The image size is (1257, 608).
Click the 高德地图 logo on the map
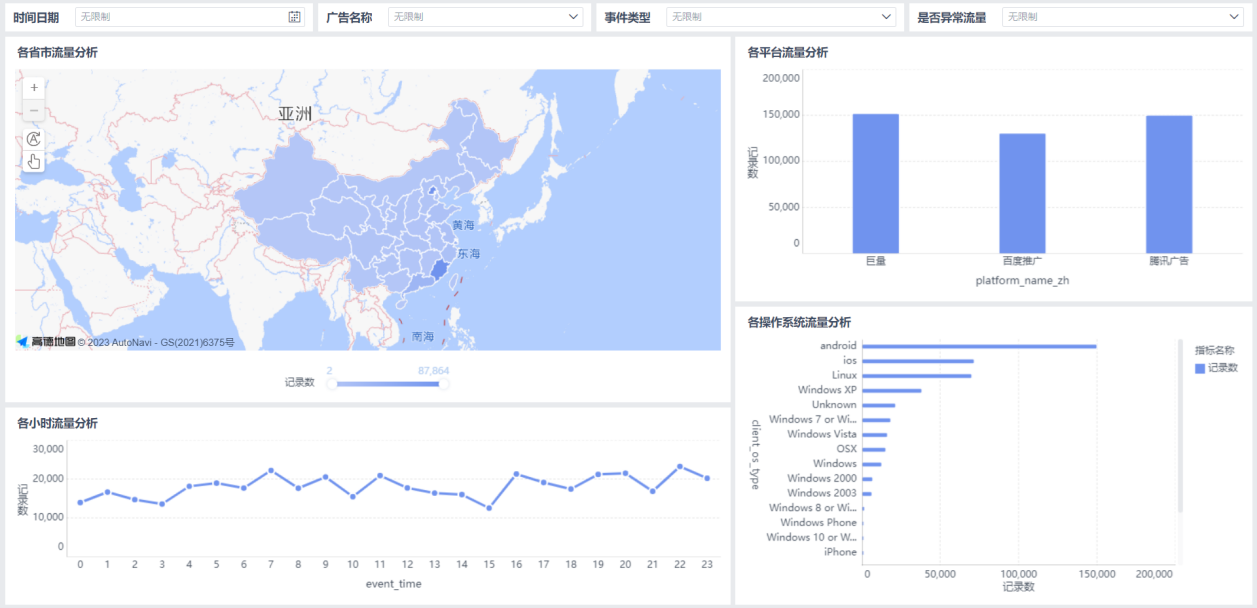(x=46, y=342)
